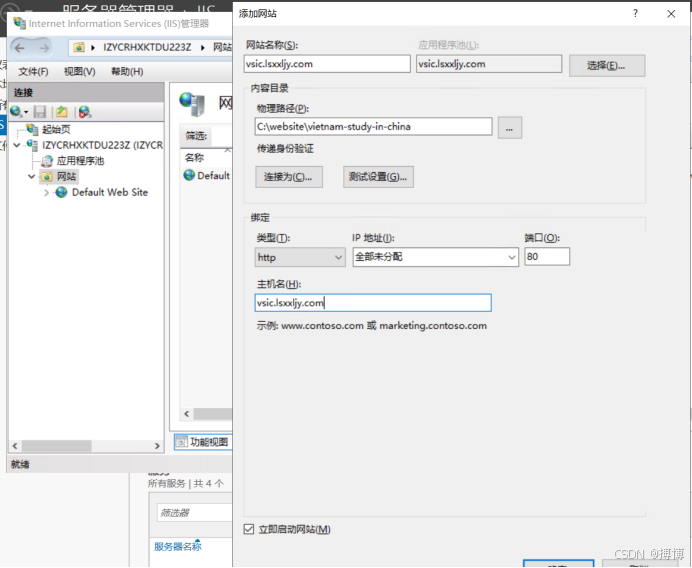Select the Default row in the sites list
The image size is (692, 568).
coord(207,175)
